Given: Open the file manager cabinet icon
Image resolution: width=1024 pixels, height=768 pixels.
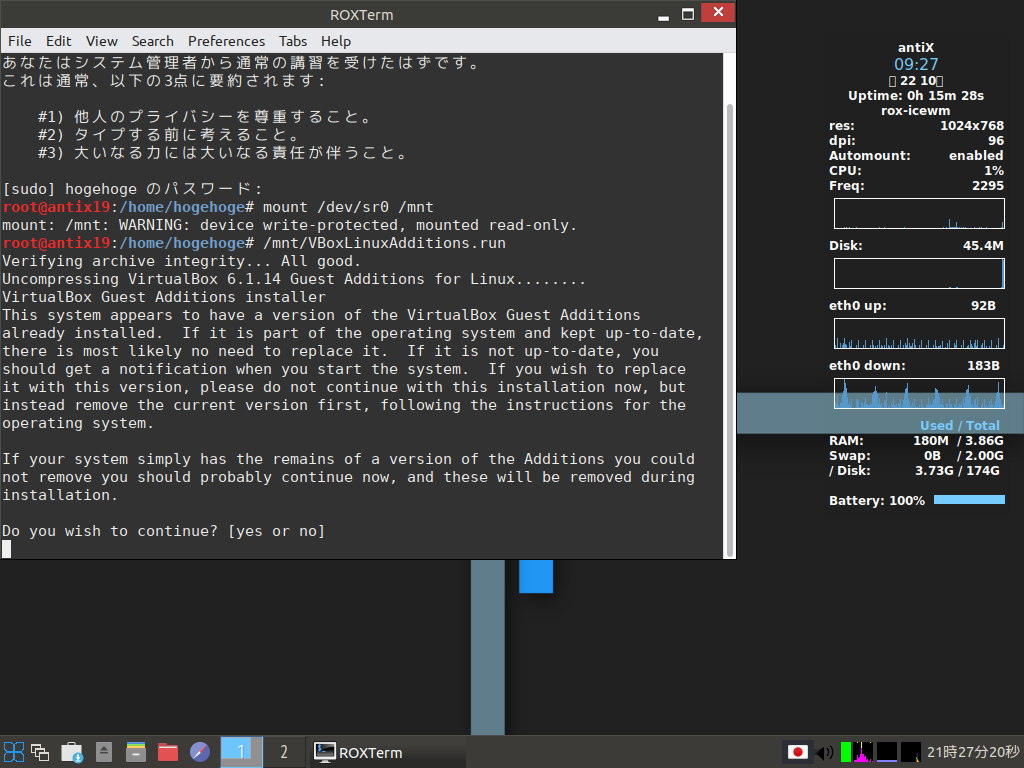Looking at the screenshot, I should click(136, 752).
